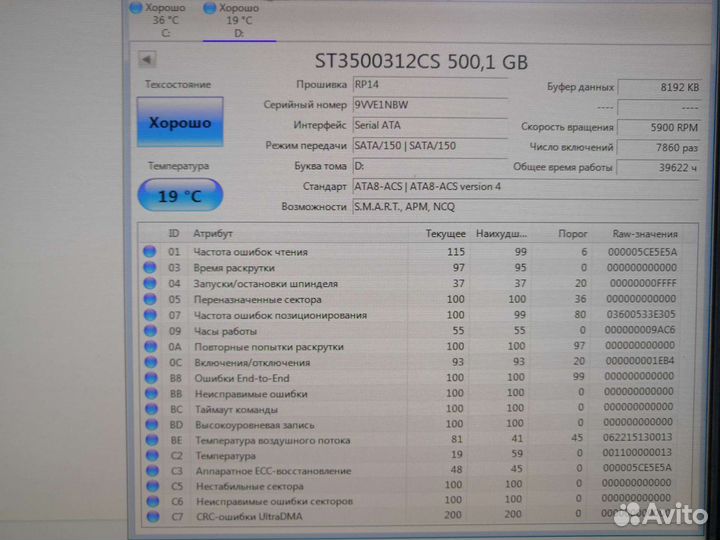The height and width of the screenshot is (540, 720).
Task: Click raw value 001100000013
Action: pos(637,453)
